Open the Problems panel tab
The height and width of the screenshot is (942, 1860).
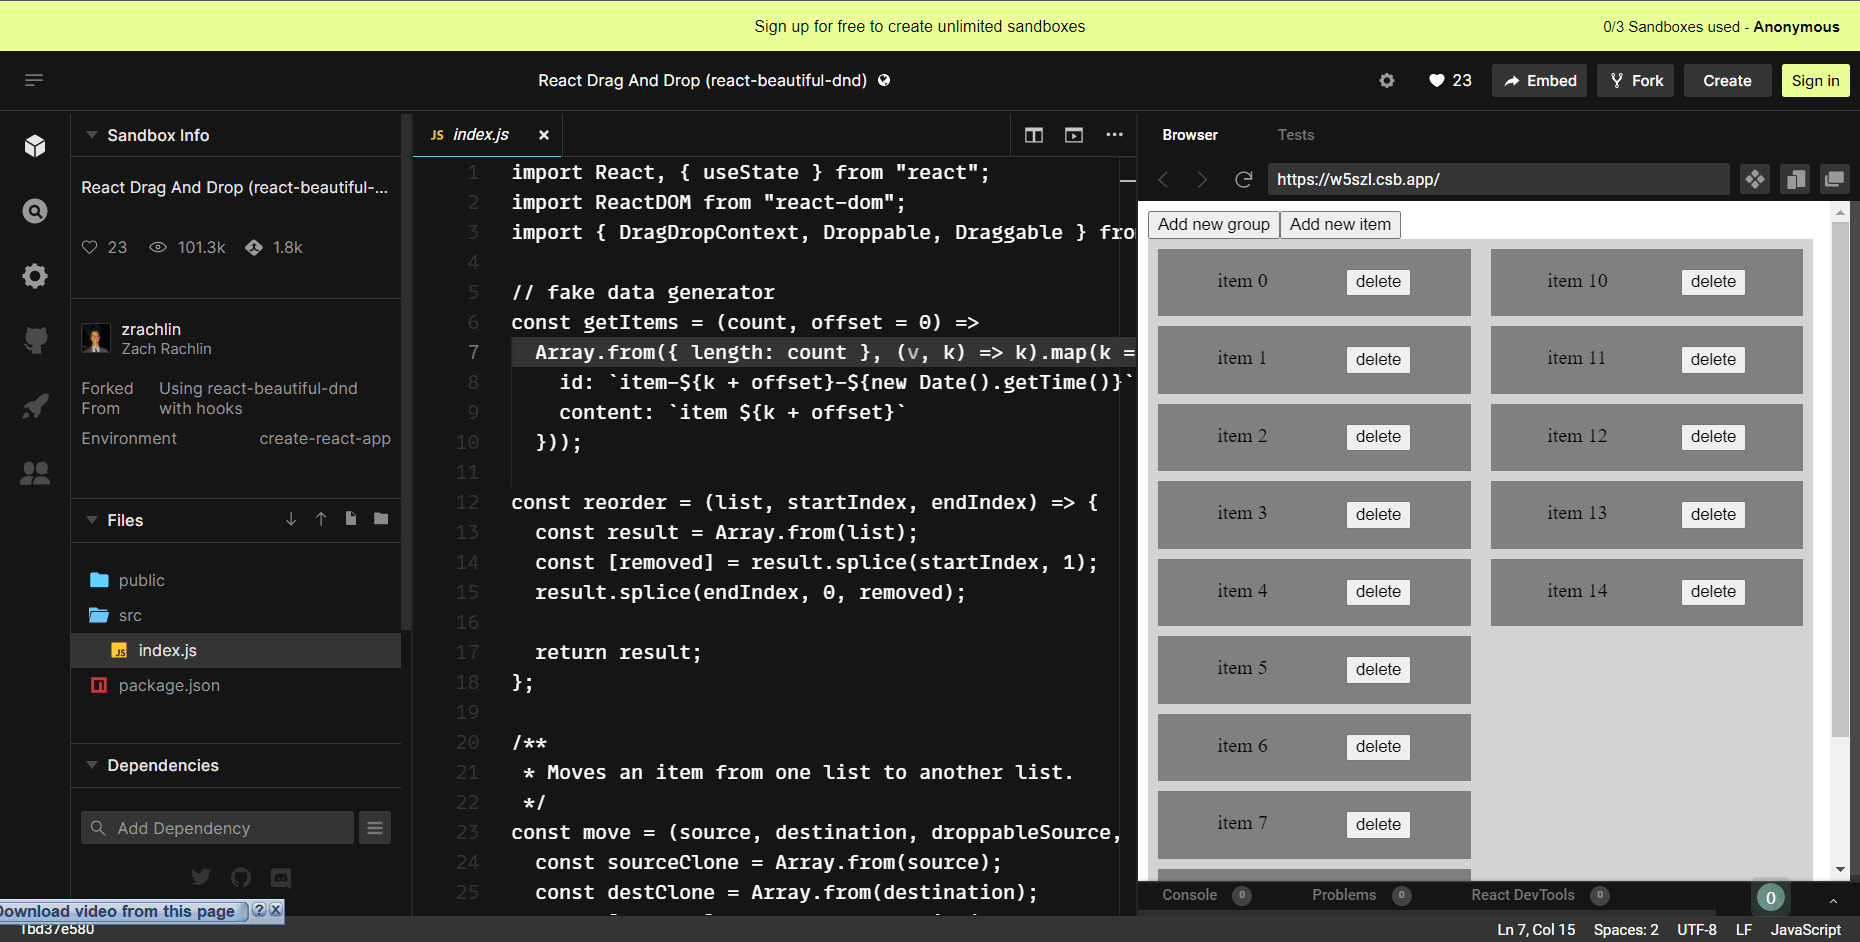tap(1361, 895)
